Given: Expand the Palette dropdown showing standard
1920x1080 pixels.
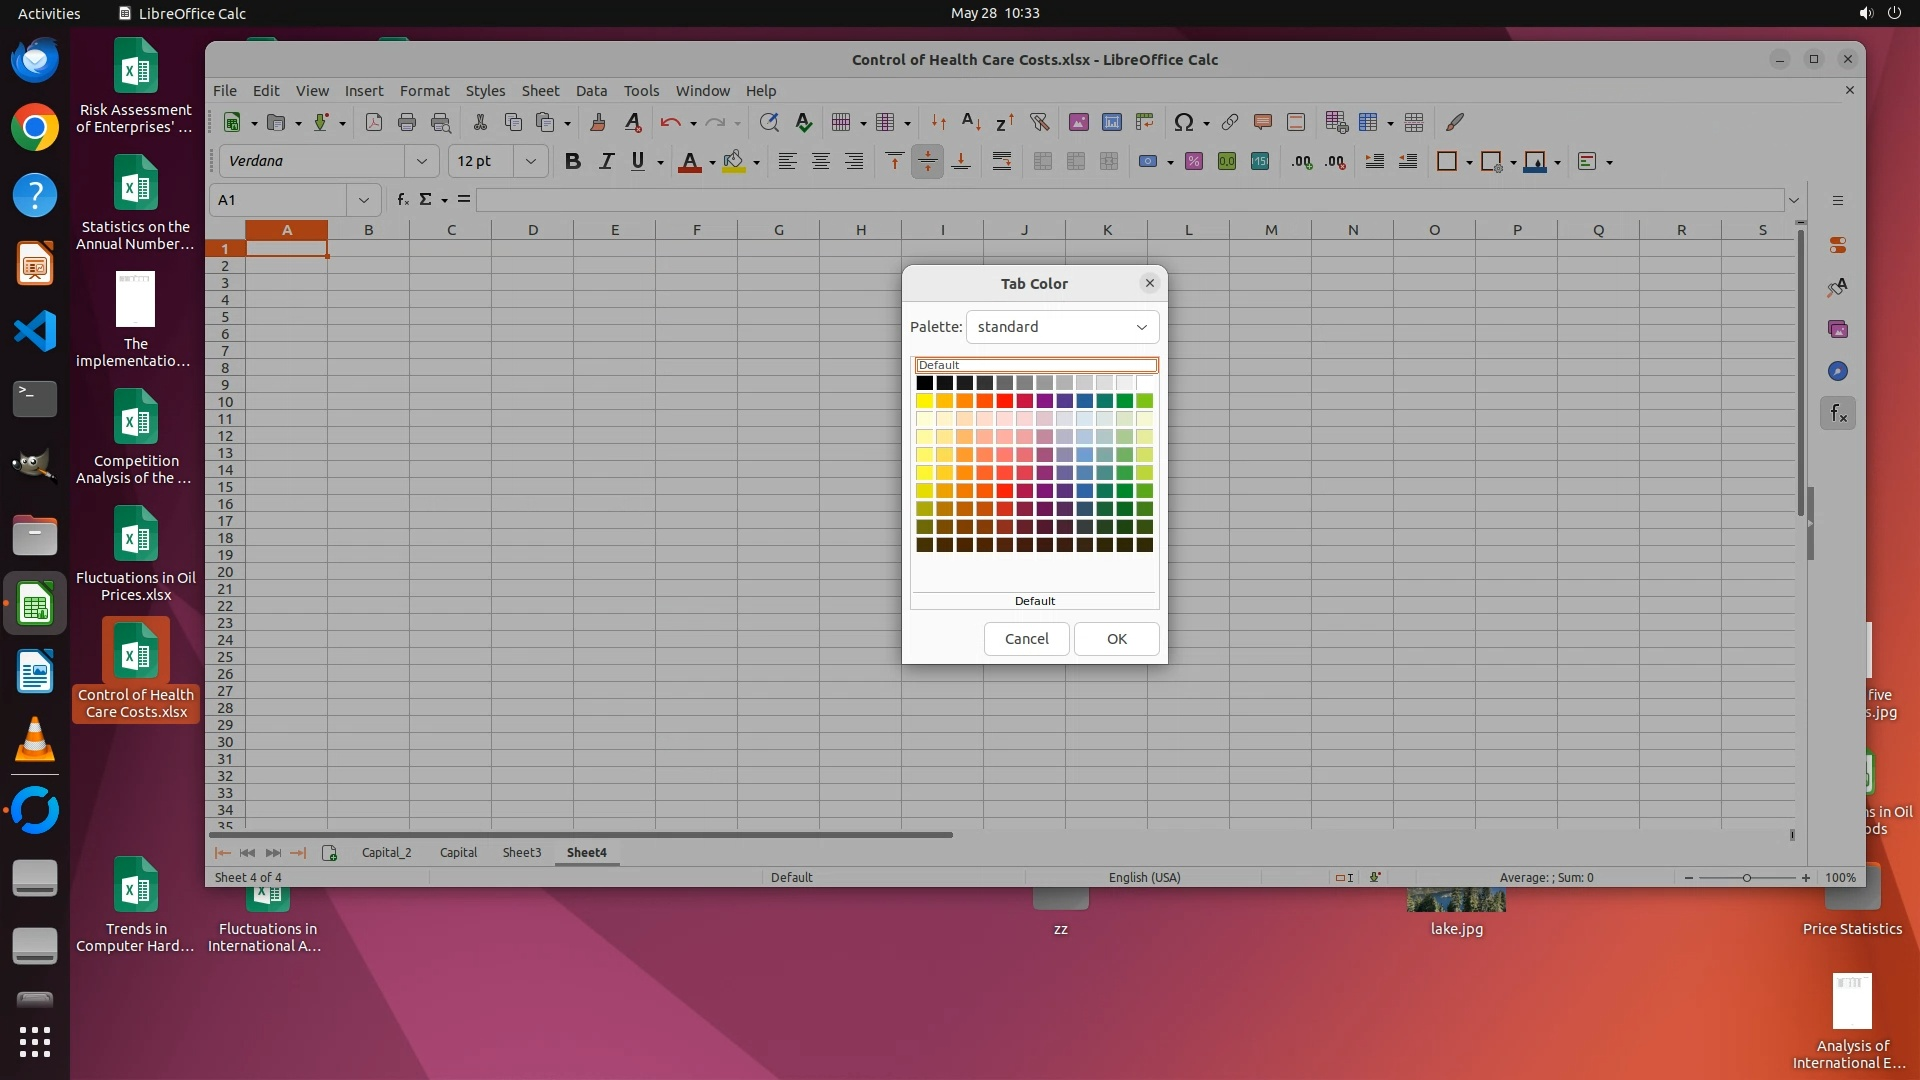Looking at the screenshot, I should click(x=1141, y=327).
